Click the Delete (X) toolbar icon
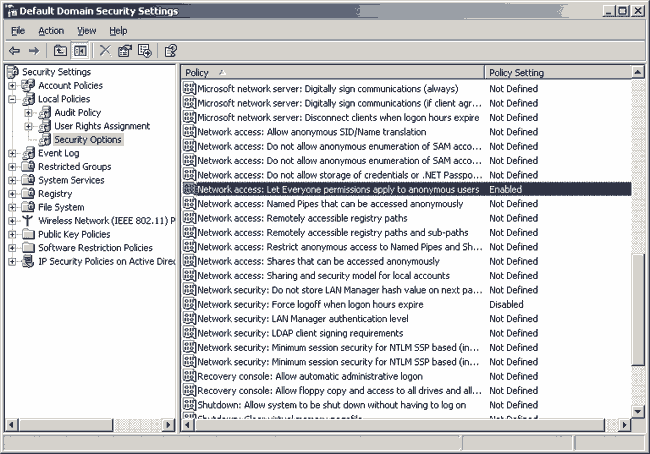This screenshot has width=650, height=454. pos(105,50)
